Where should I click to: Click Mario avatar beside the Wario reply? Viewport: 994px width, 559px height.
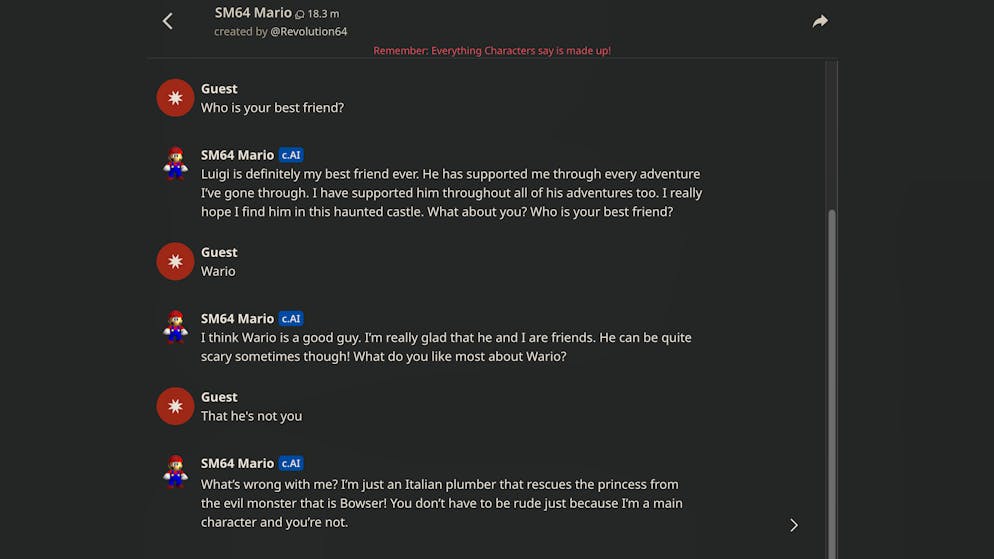176,327
